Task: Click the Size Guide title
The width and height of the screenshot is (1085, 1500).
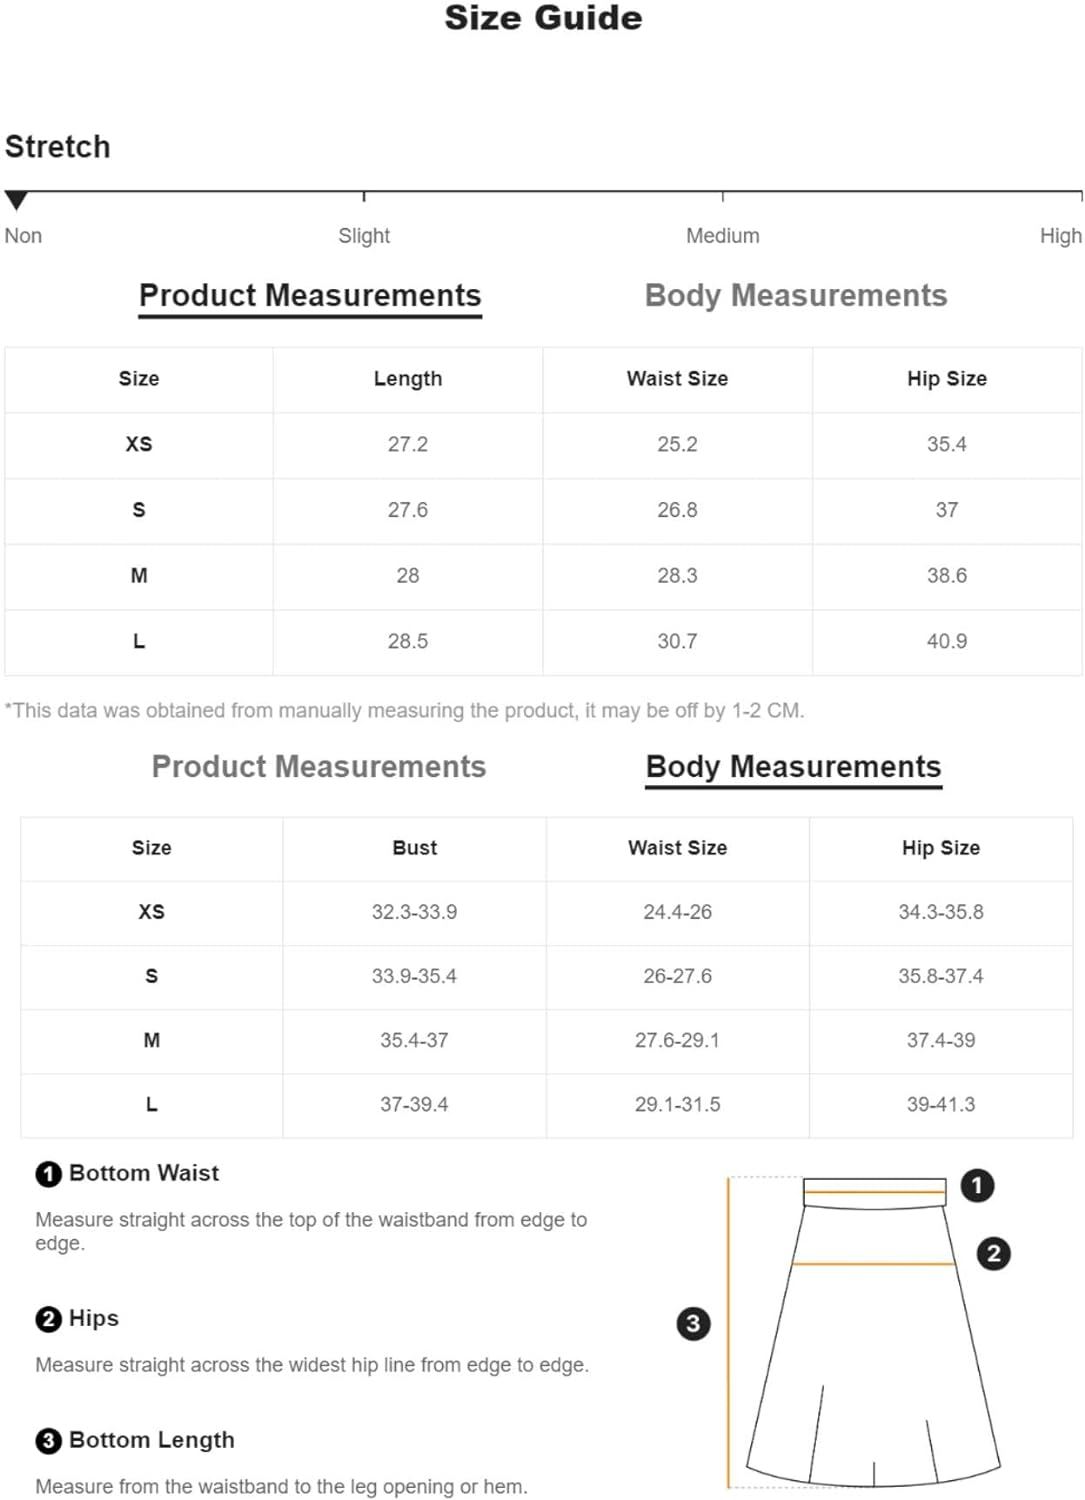Action: click(543, 18)
